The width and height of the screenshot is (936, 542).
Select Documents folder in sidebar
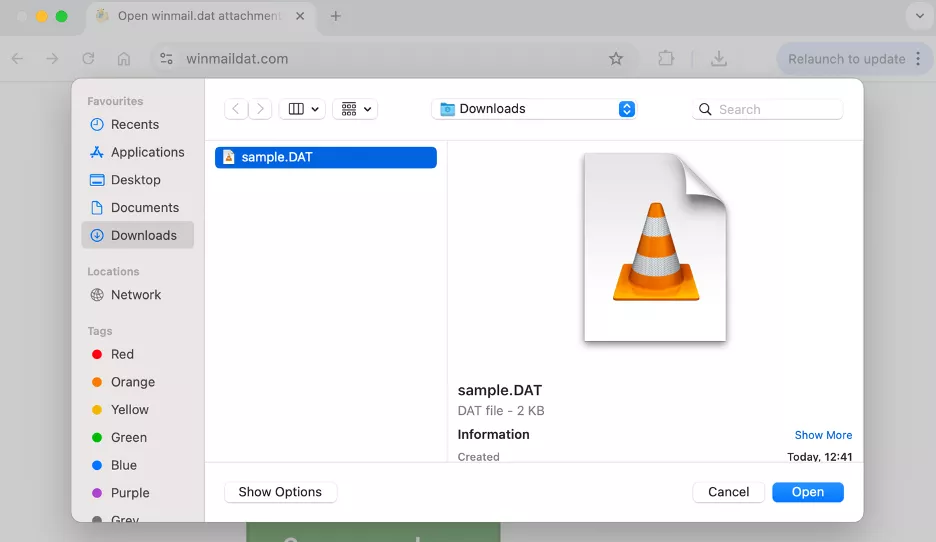144,208
